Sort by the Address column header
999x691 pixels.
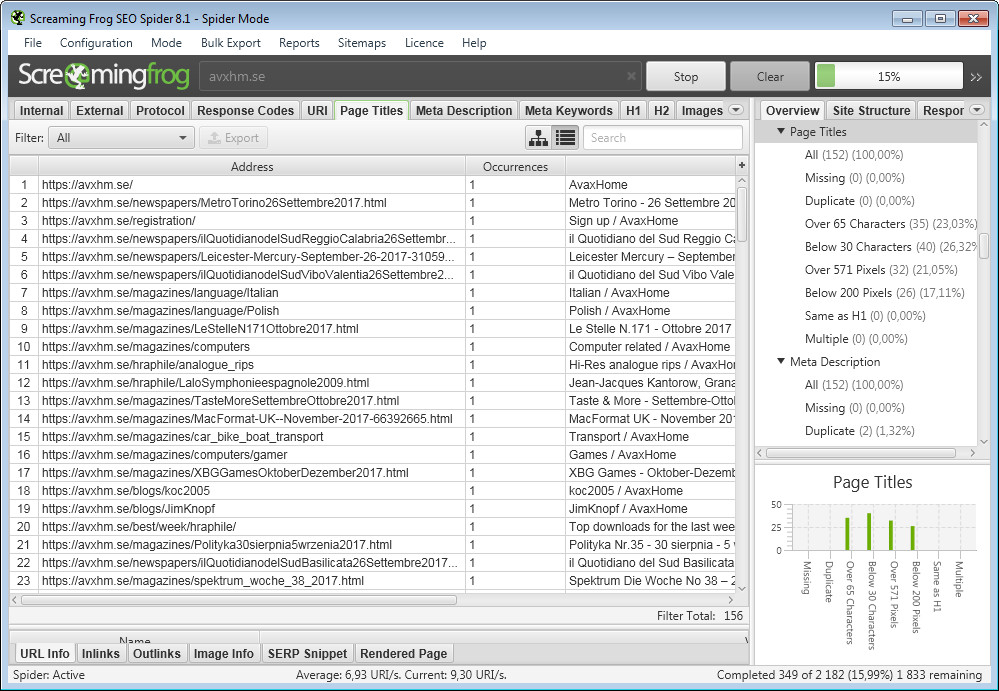(252, 166)
